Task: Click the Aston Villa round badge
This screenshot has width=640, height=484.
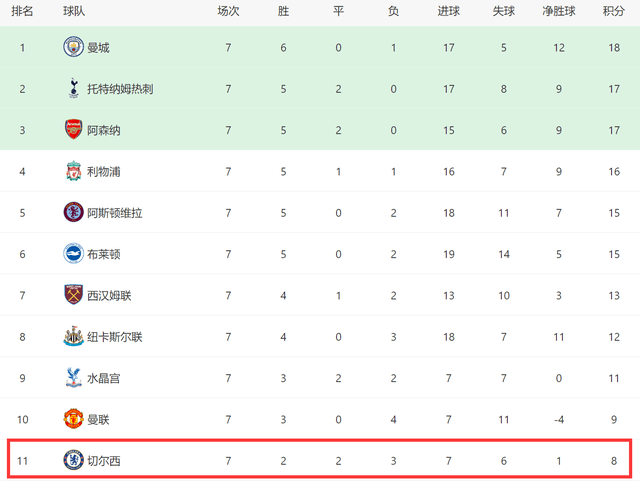Action: (x=73, y=212)
